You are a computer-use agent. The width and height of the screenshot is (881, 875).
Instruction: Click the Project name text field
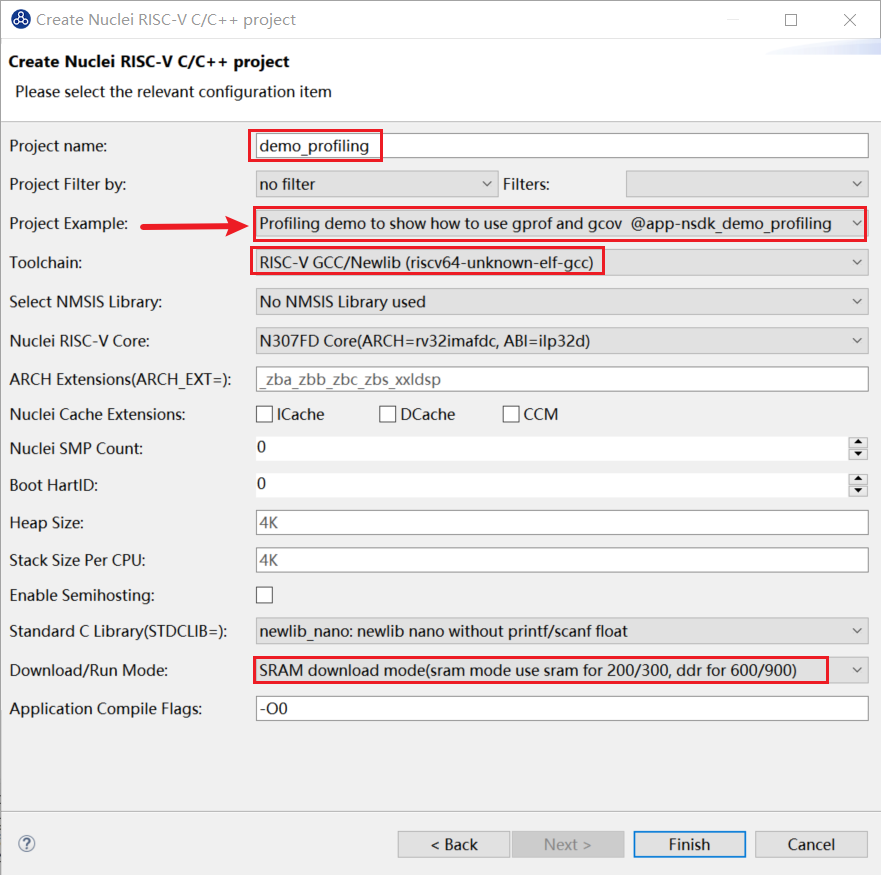pos(560,145)
